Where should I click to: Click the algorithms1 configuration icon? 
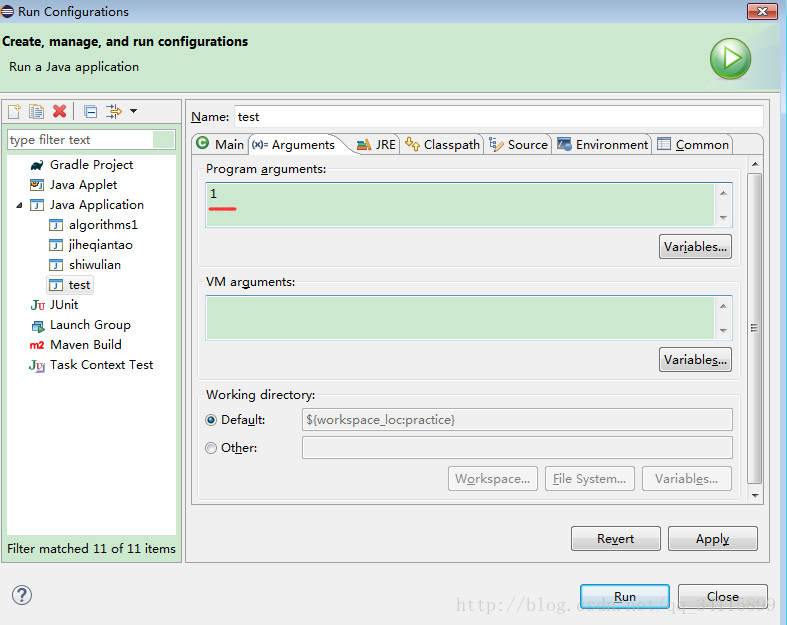pyautogui.click(x=56, y=225)
